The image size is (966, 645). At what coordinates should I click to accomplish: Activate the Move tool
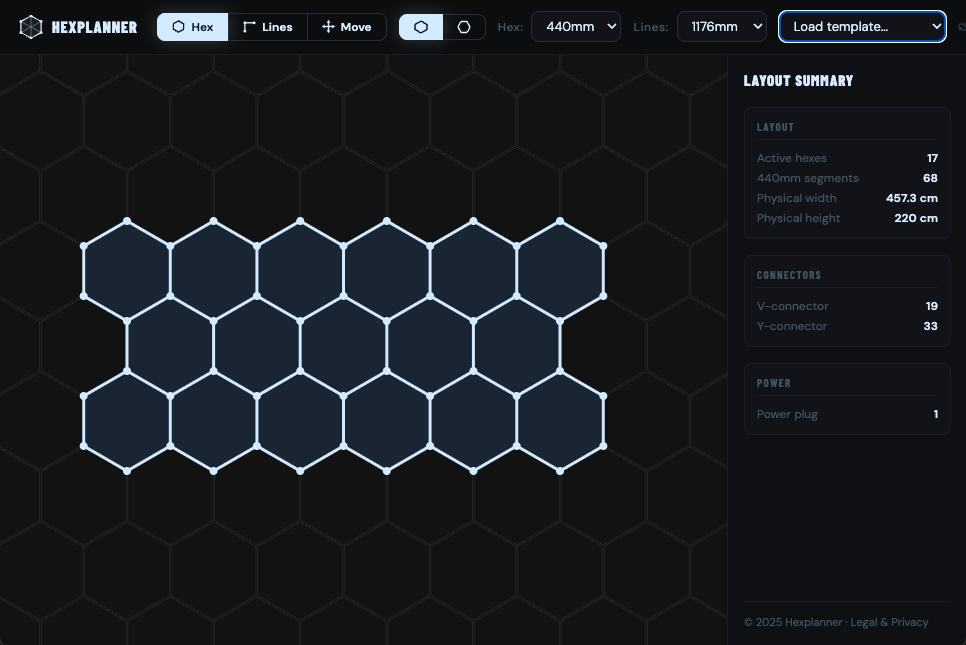pyautogui.click(x=347, y=27)
